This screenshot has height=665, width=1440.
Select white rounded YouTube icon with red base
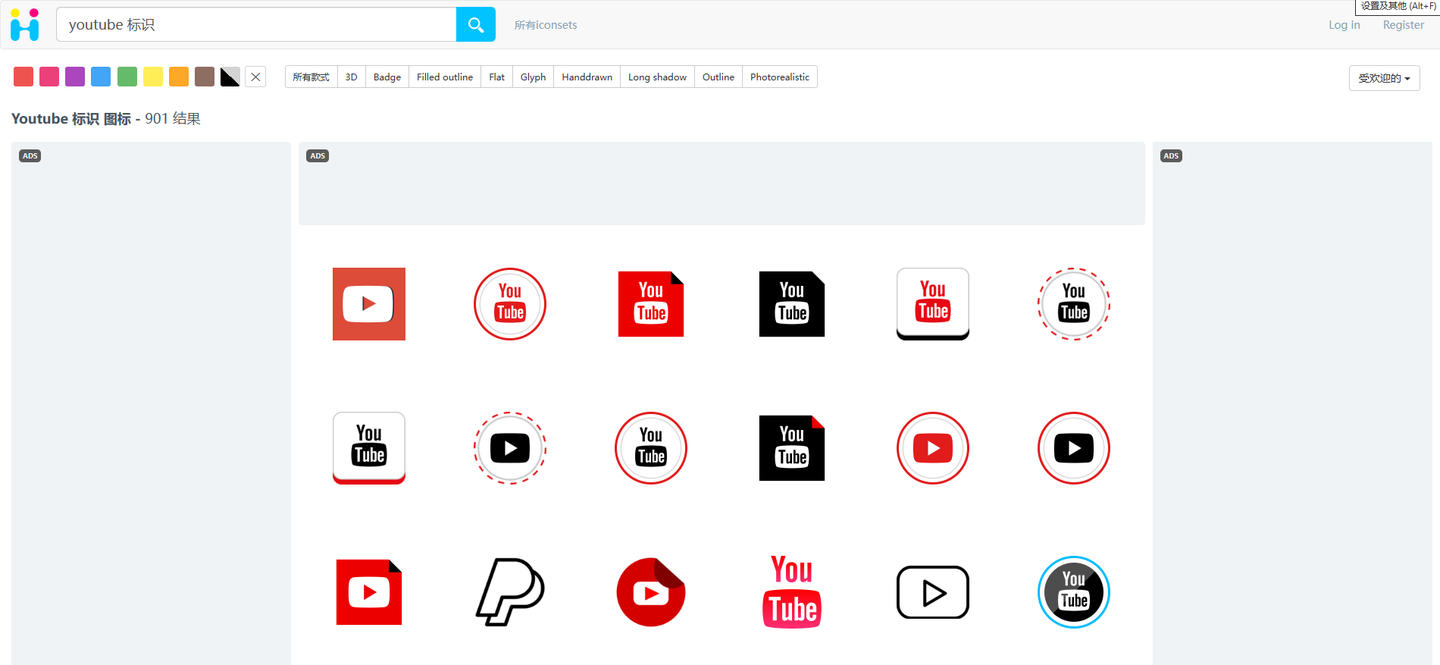(369, 448)
